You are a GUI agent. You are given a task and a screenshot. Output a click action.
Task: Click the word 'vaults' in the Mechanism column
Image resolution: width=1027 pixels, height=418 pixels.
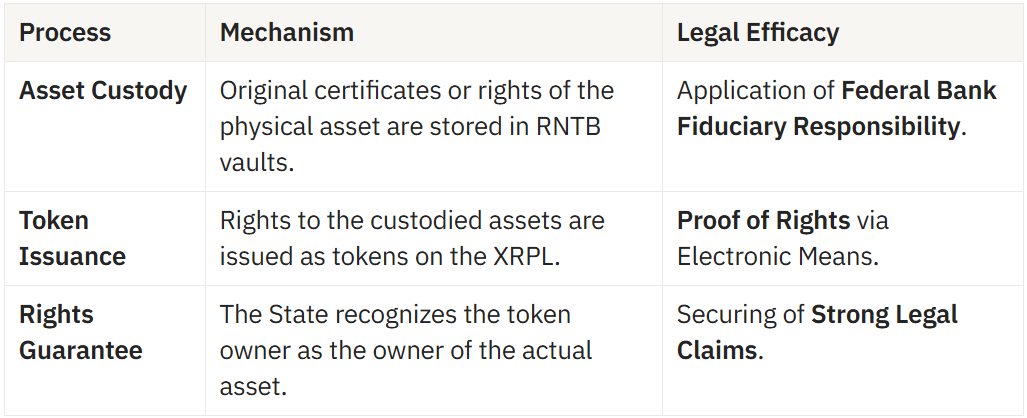point(254,163)
